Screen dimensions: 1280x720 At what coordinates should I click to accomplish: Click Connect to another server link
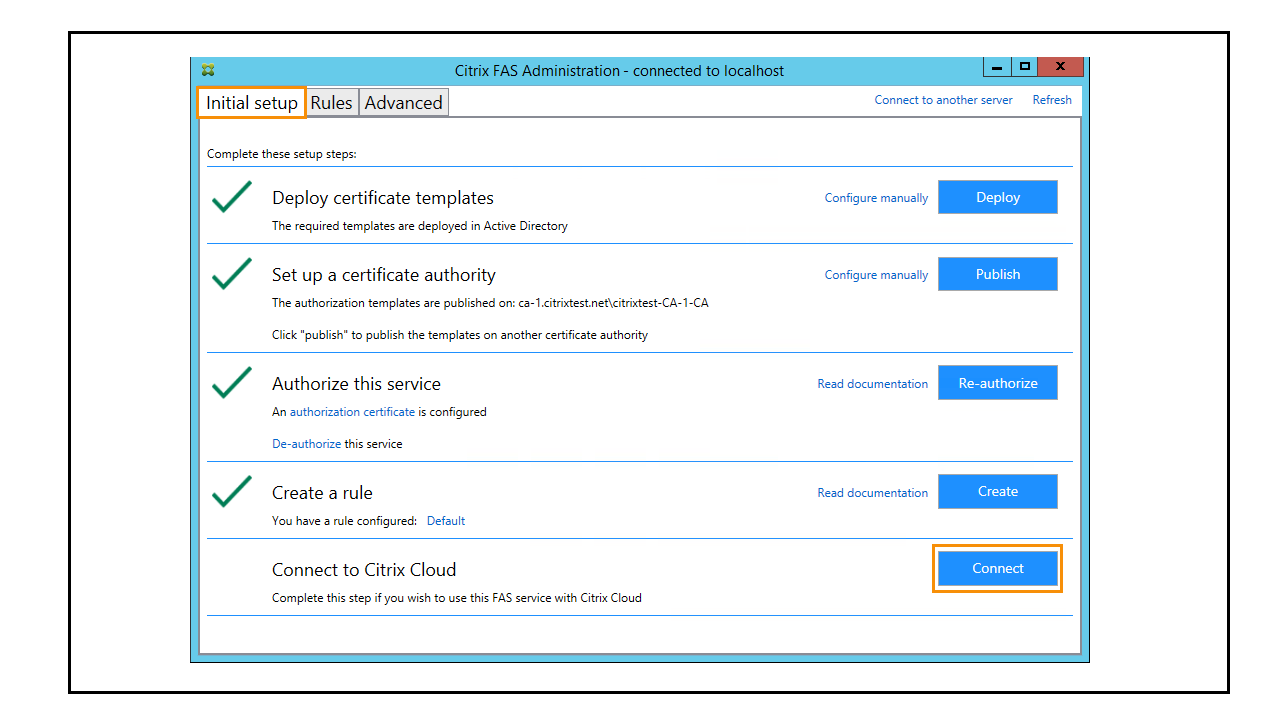(944, 100)
